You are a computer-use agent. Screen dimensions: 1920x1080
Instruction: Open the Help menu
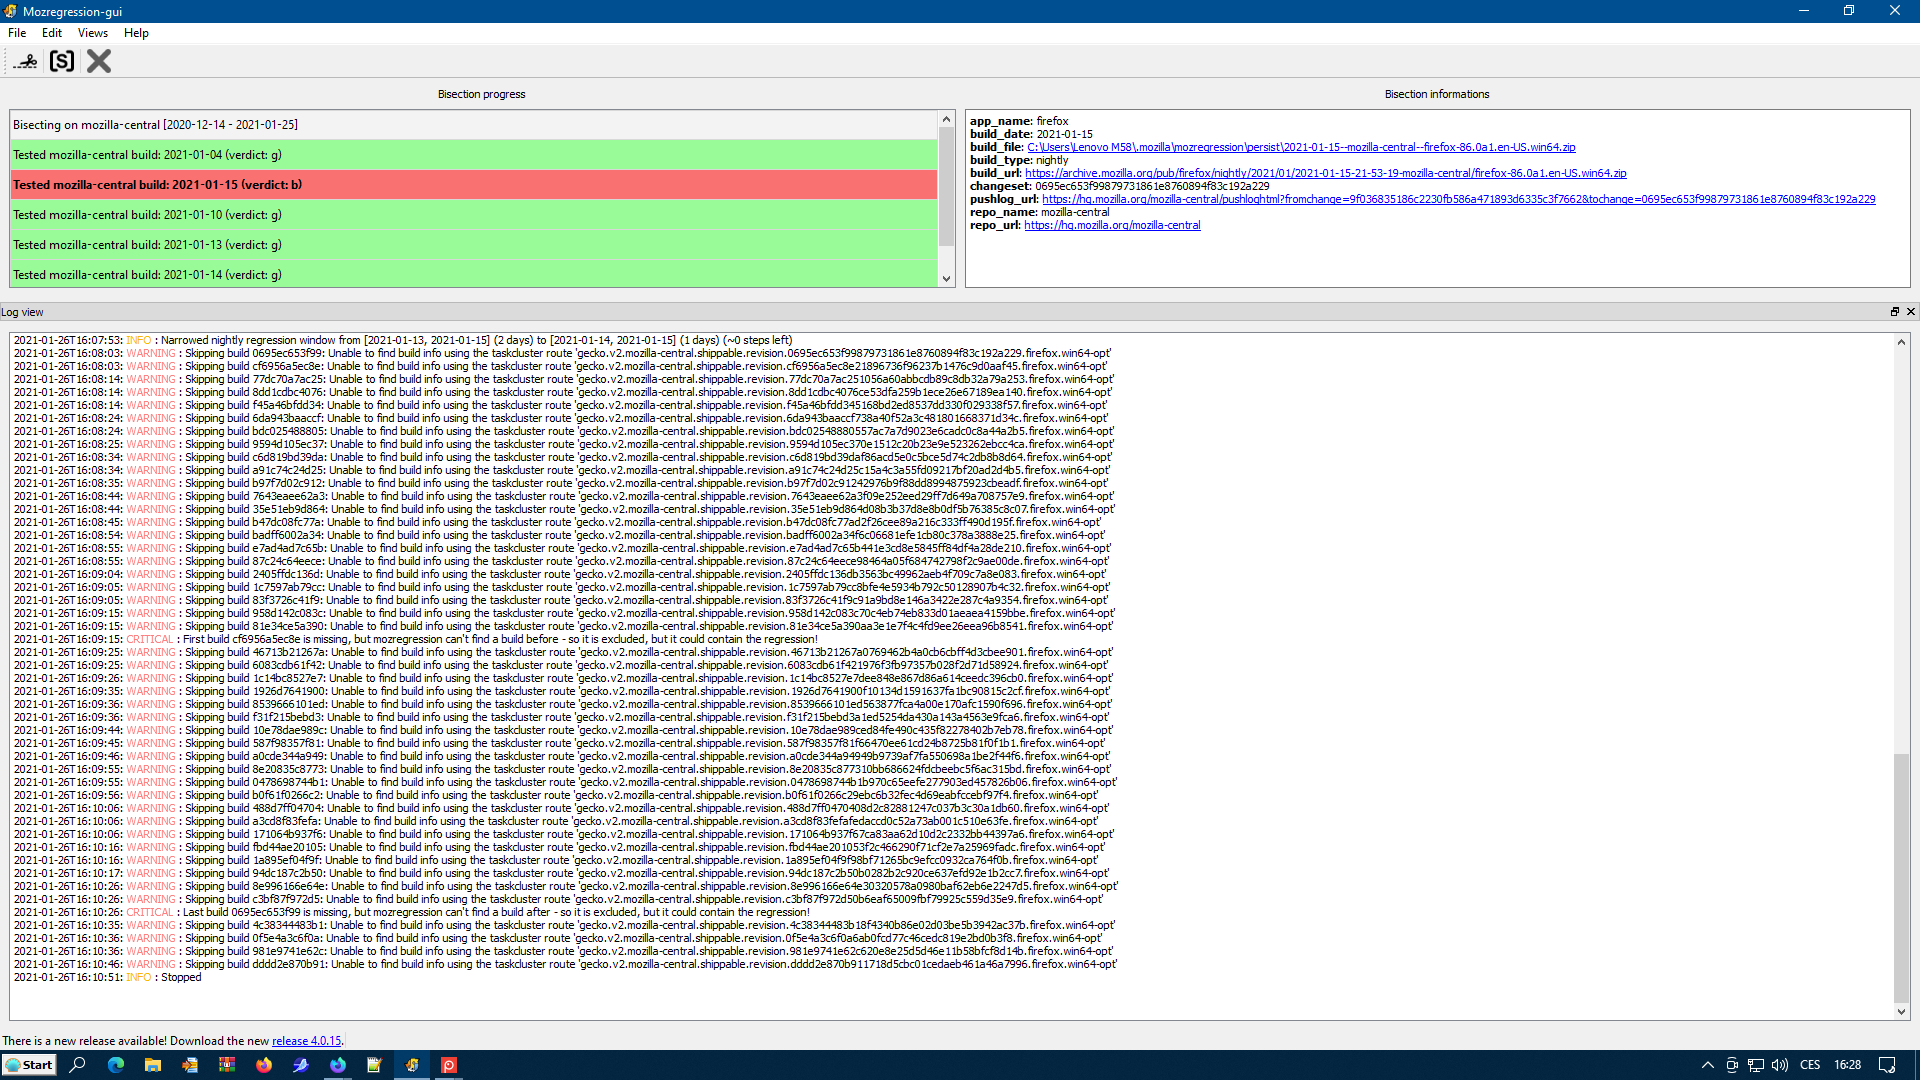136,33
